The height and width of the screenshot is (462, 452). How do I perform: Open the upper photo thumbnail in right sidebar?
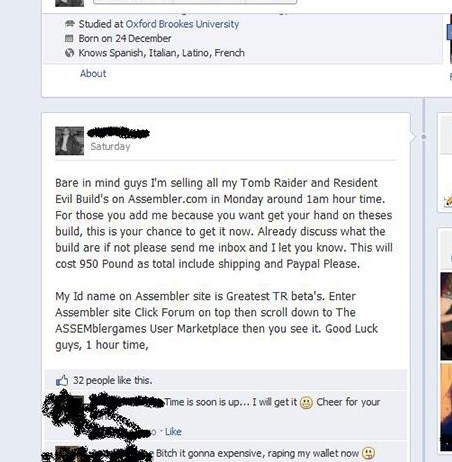click(x=446, y=316)
